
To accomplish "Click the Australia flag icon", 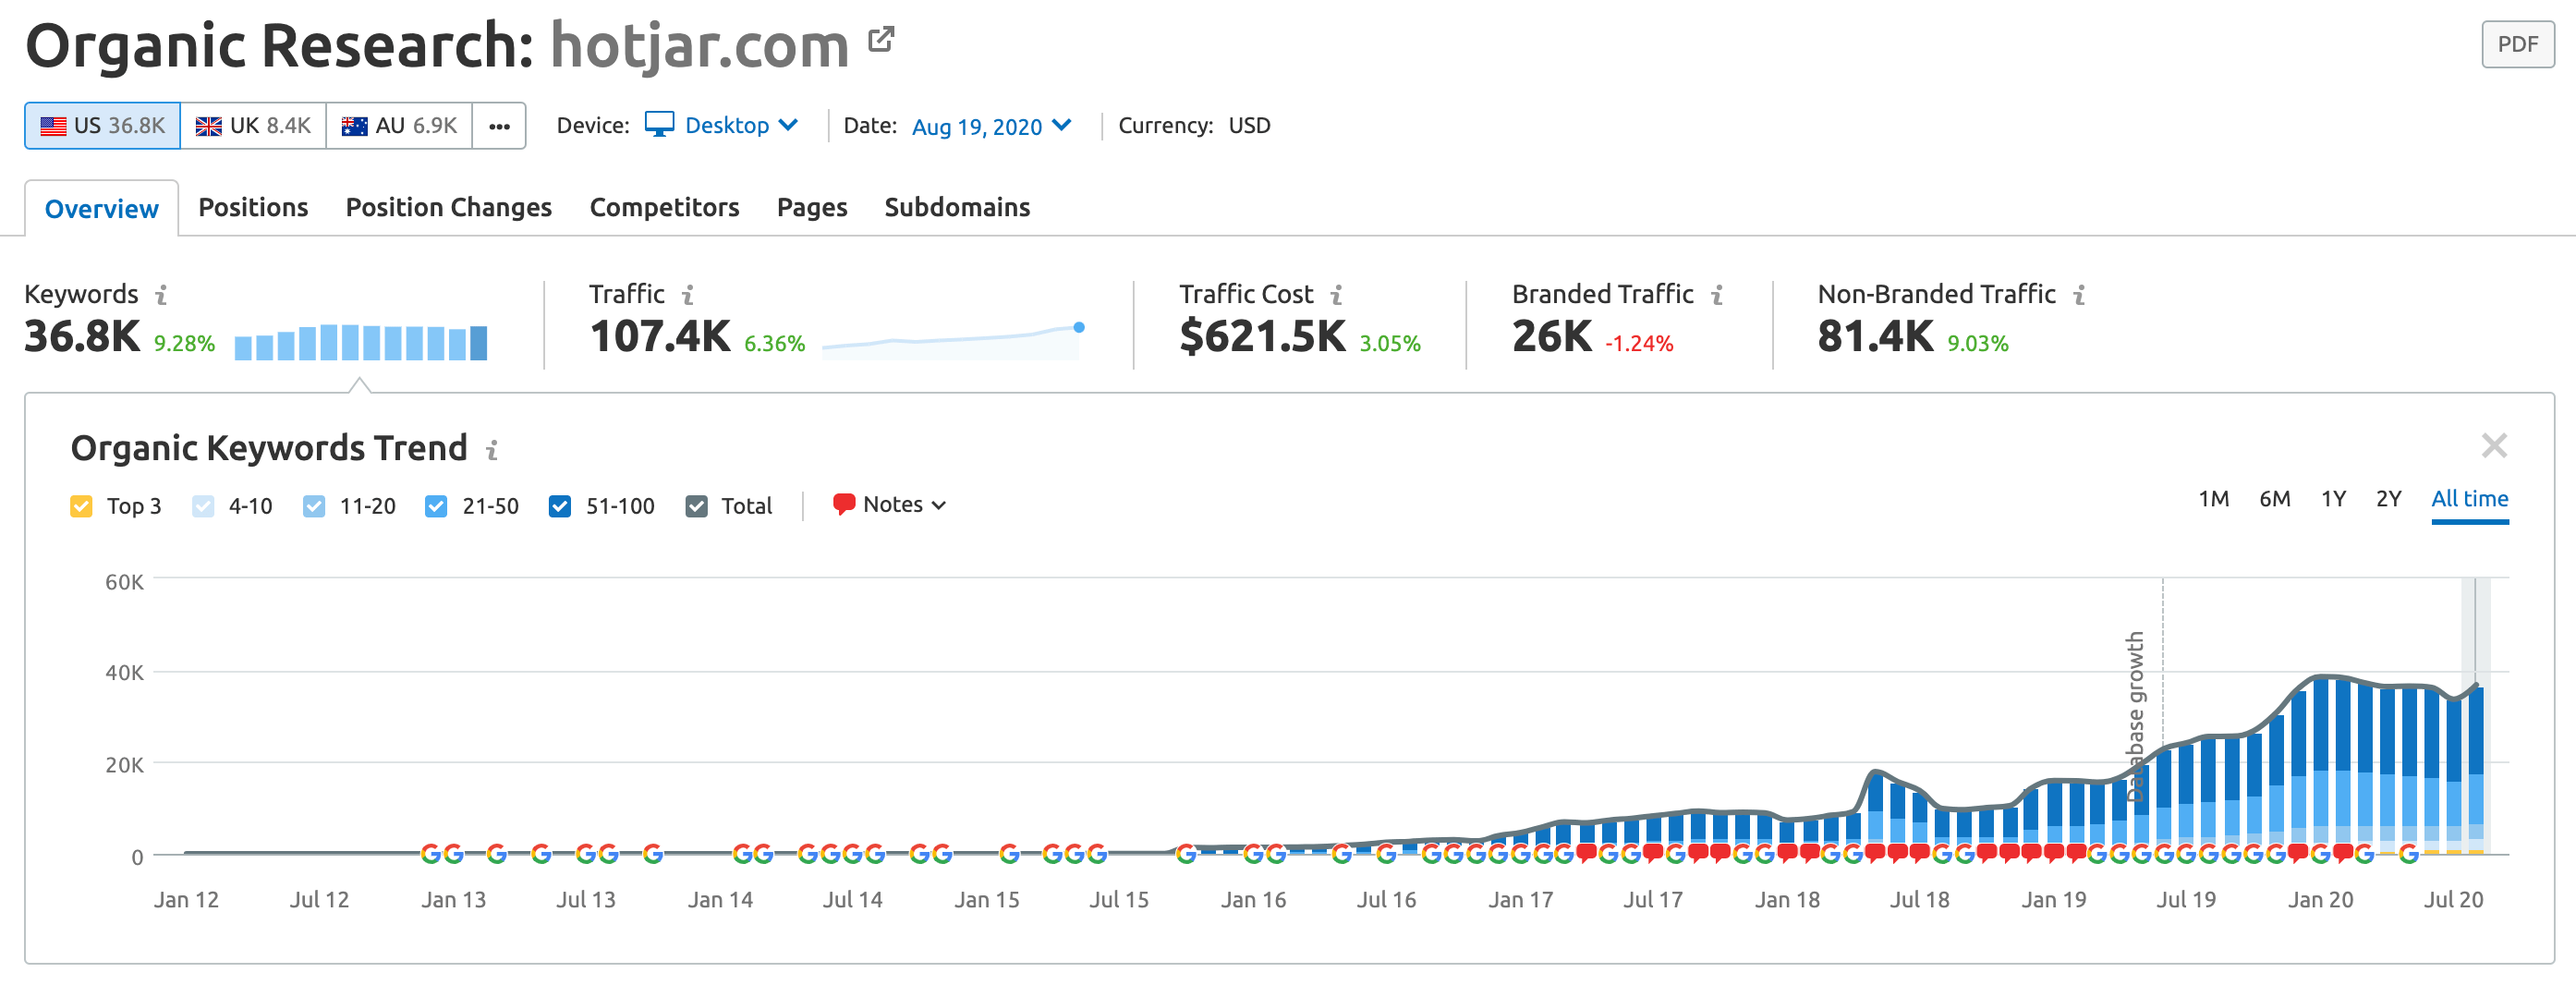I will tap(354, 126).
